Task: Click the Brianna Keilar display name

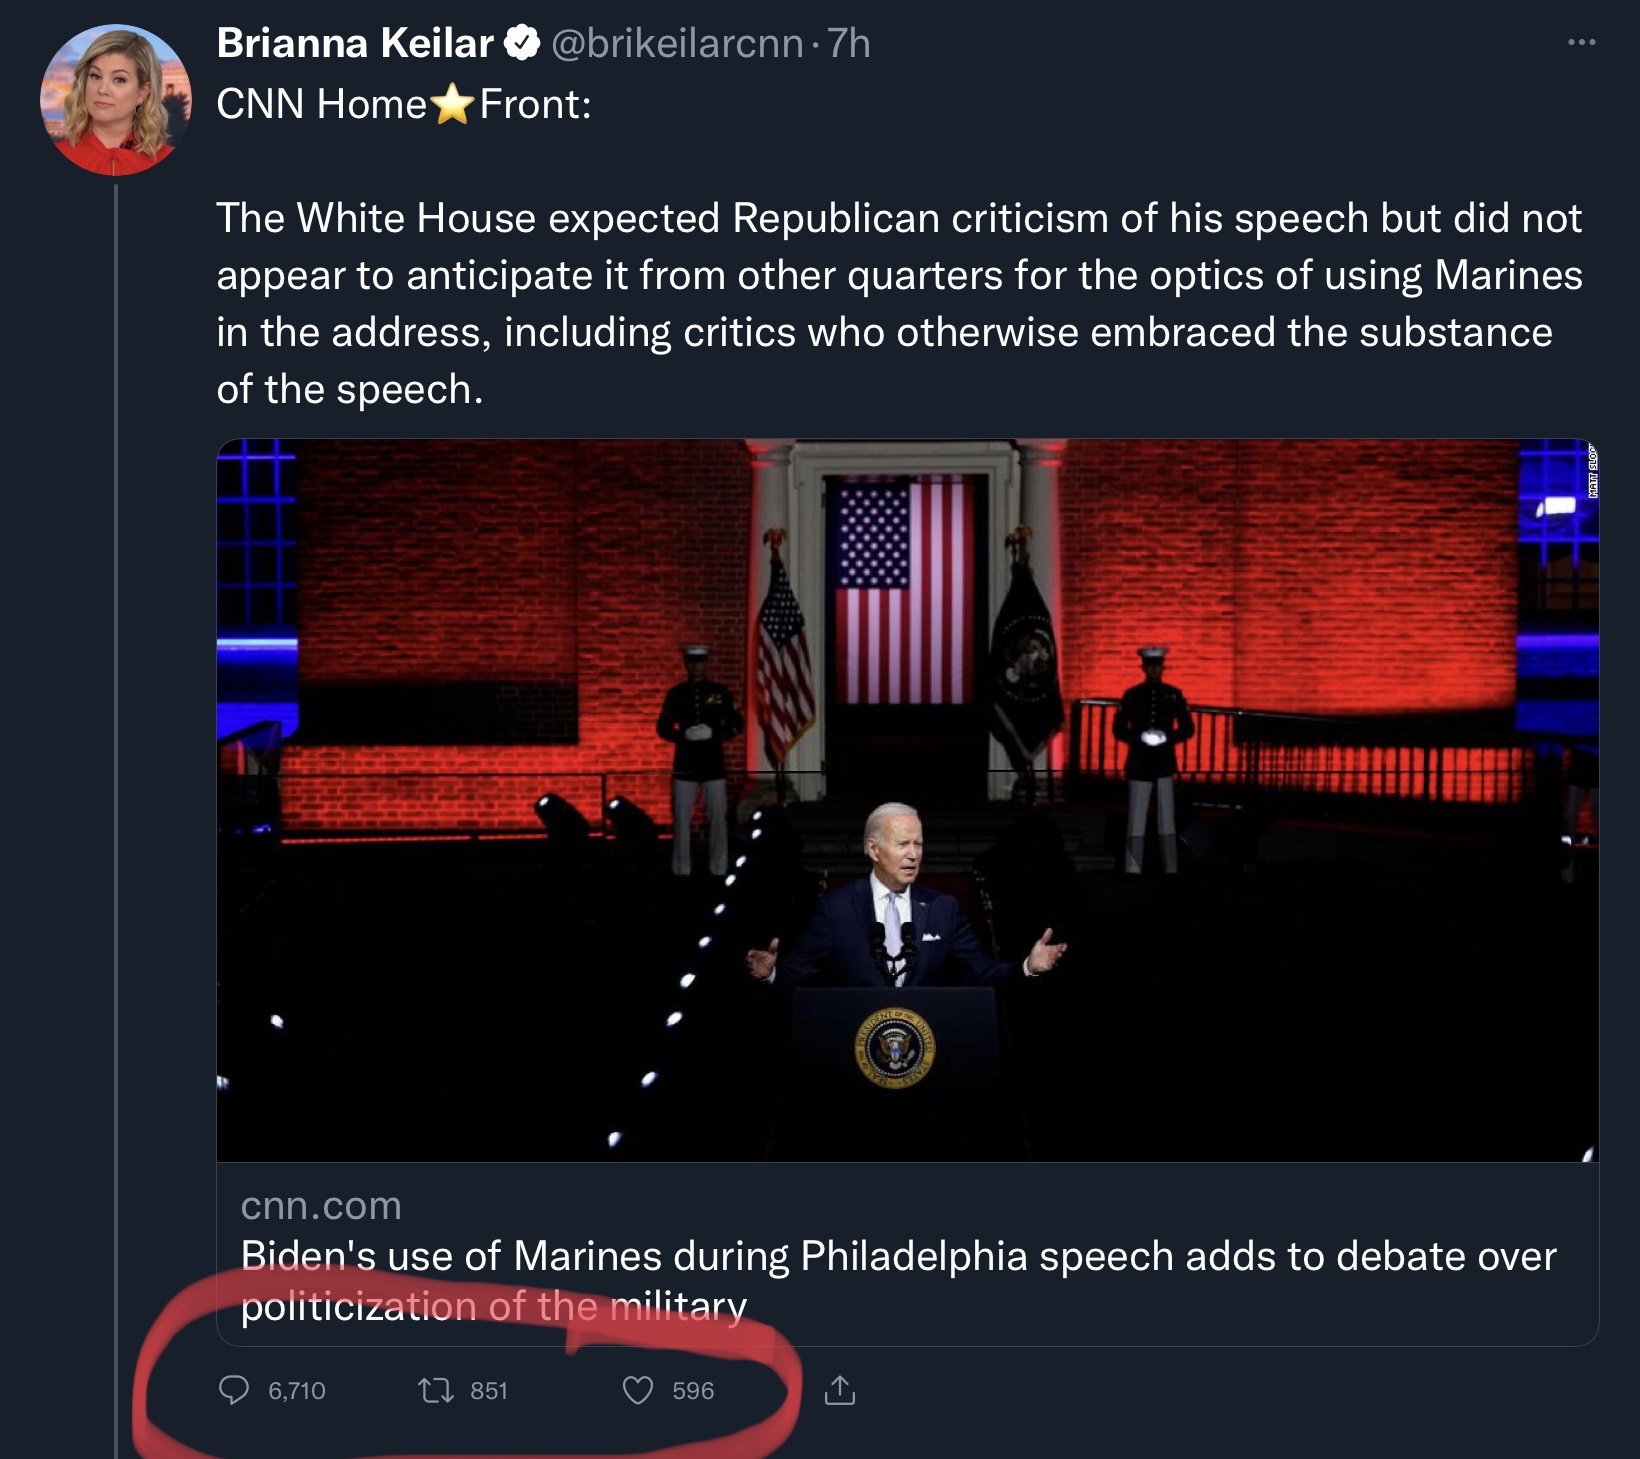Action: coord(355,43)
